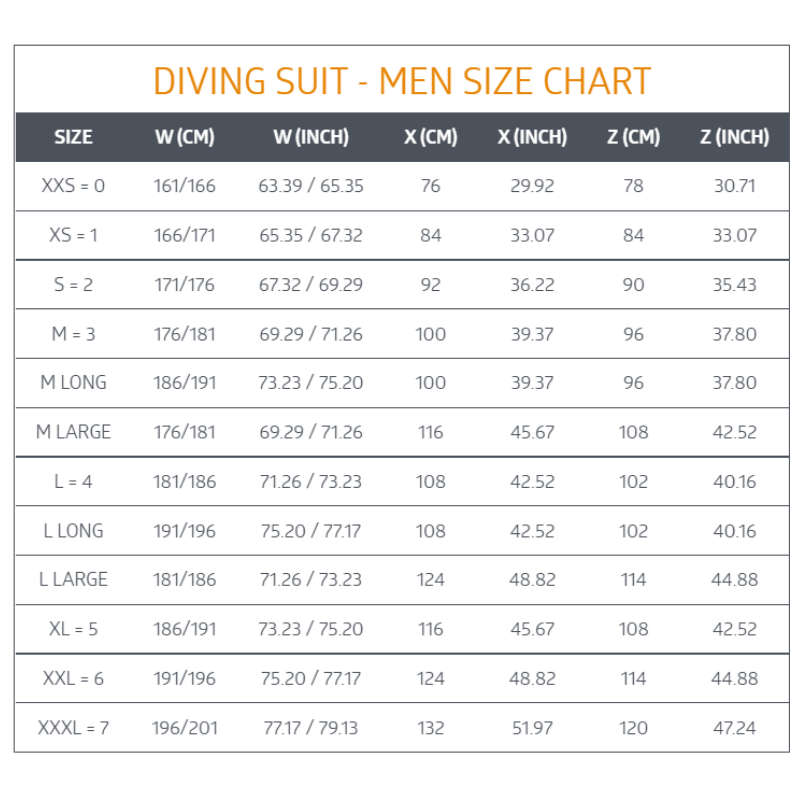Click the L LARGE size label

pyautogui.click(x=73, y=579)
